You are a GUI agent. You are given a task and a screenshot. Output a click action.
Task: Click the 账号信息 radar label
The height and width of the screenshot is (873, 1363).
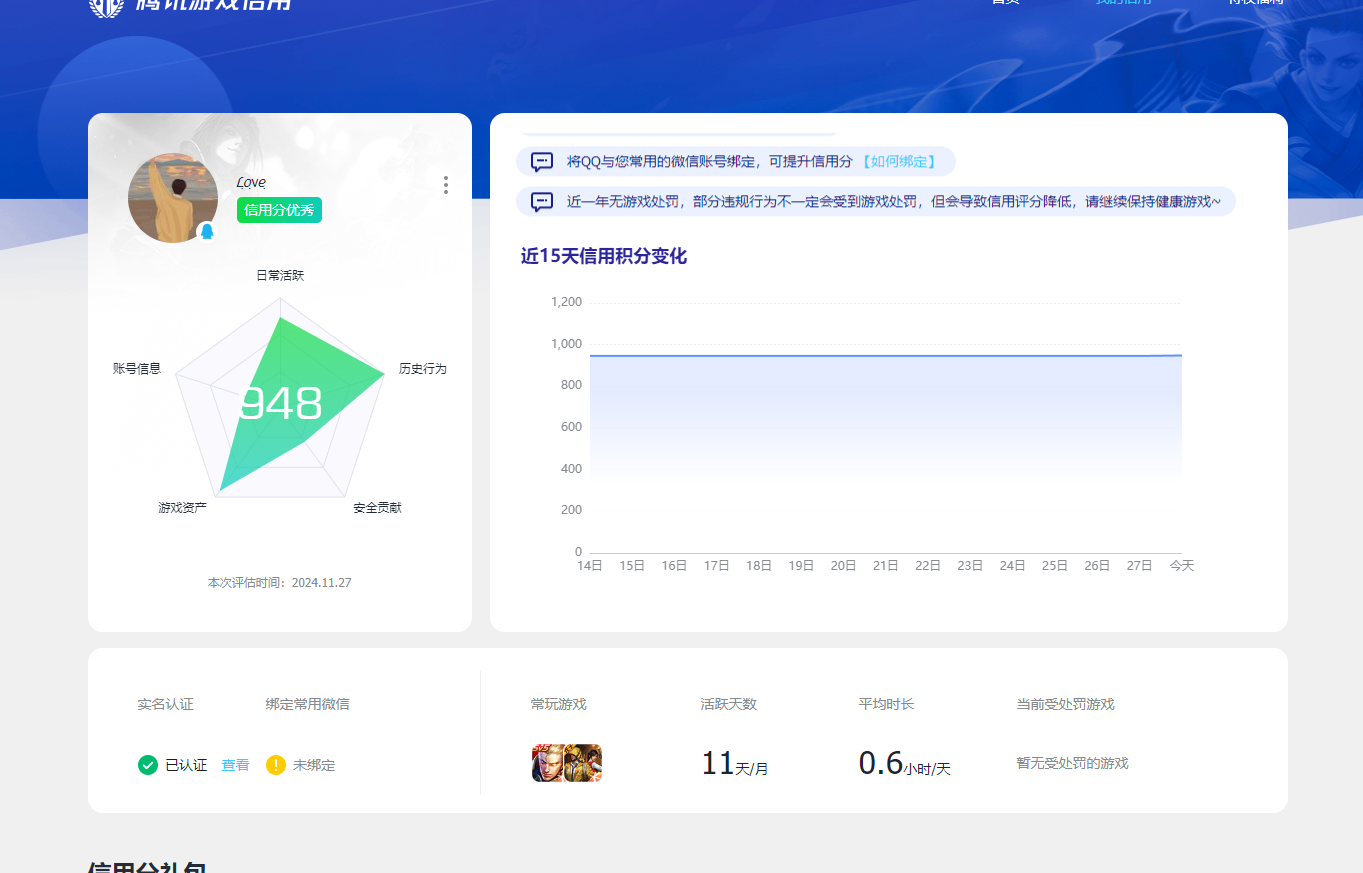tap(137, 368)
